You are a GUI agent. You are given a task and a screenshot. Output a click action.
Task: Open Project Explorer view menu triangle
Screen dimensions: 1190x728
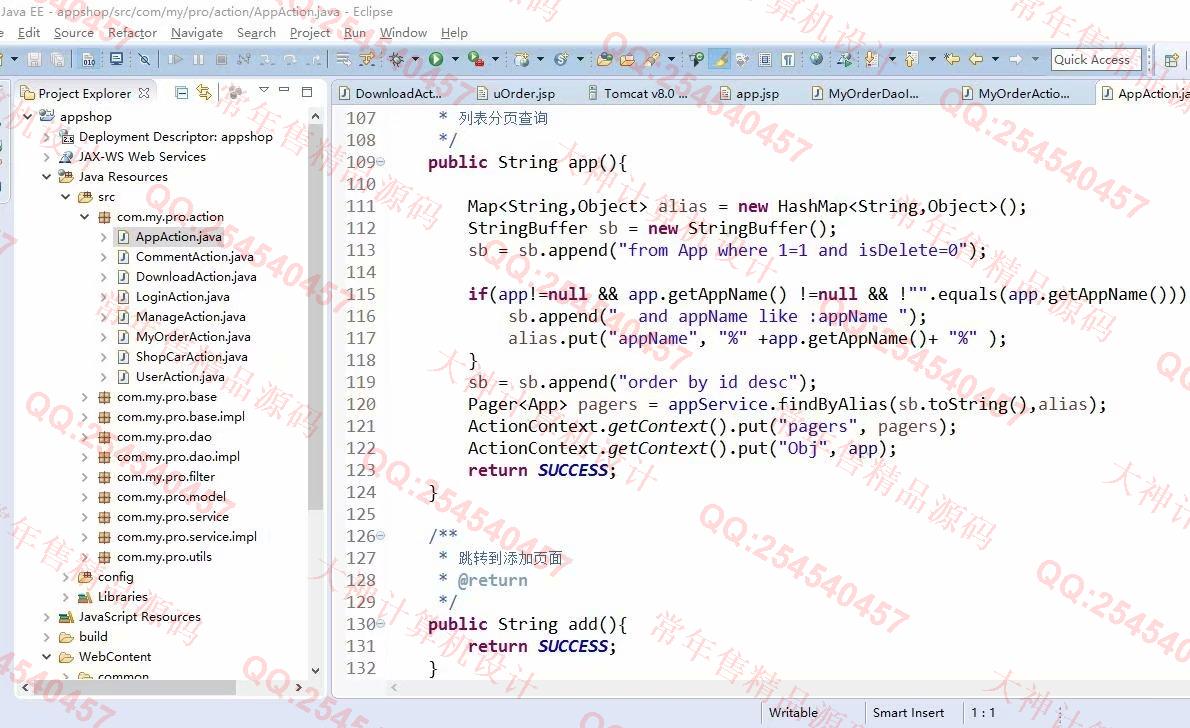pyautogui.click(x=263, y=90)
